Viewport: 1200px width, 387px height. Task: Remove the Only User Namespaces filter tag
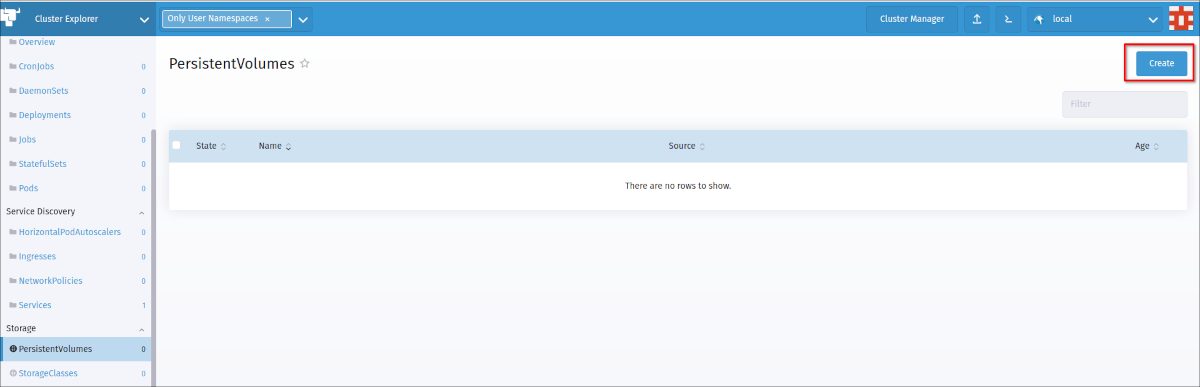click(267, 19)
